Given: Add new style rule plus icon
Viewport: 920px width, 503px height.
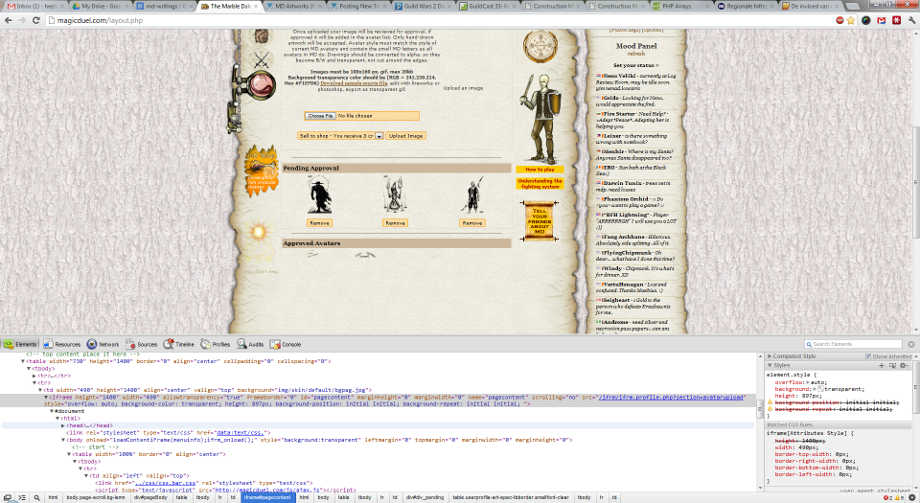Looking at the screenshot, I should pyautogui.click(x=881, y=365).
